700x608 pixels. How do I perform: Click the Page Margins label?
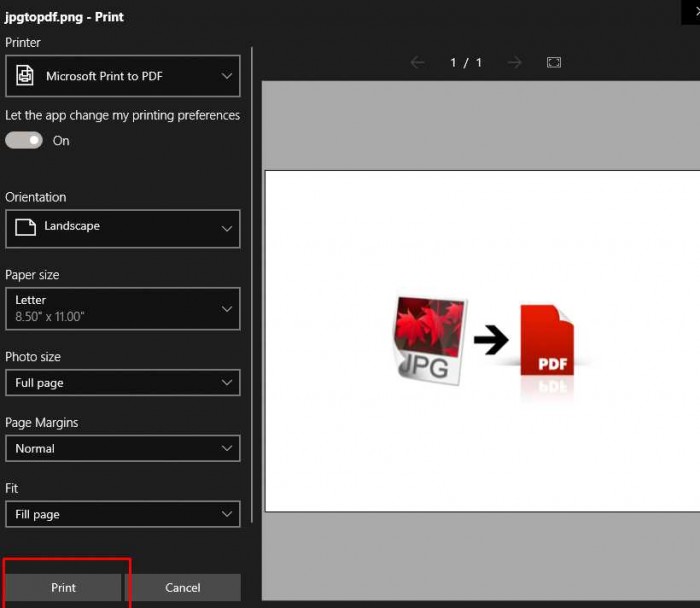point(42,422)
